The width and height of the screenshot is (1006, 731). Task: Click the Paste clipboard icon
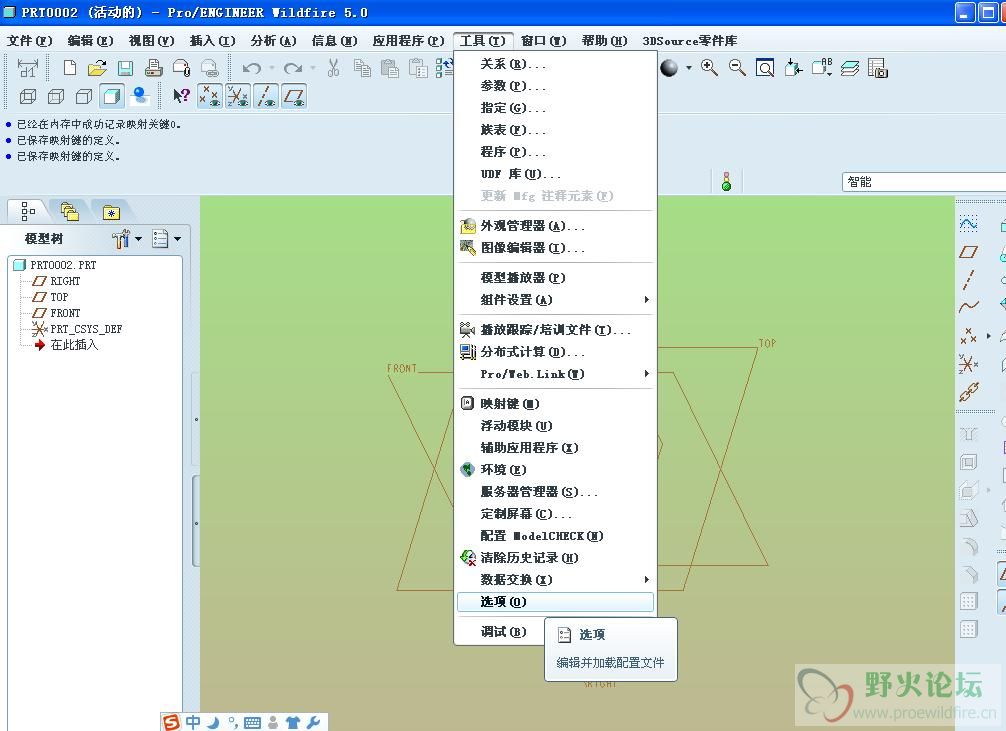click(390, 67)
